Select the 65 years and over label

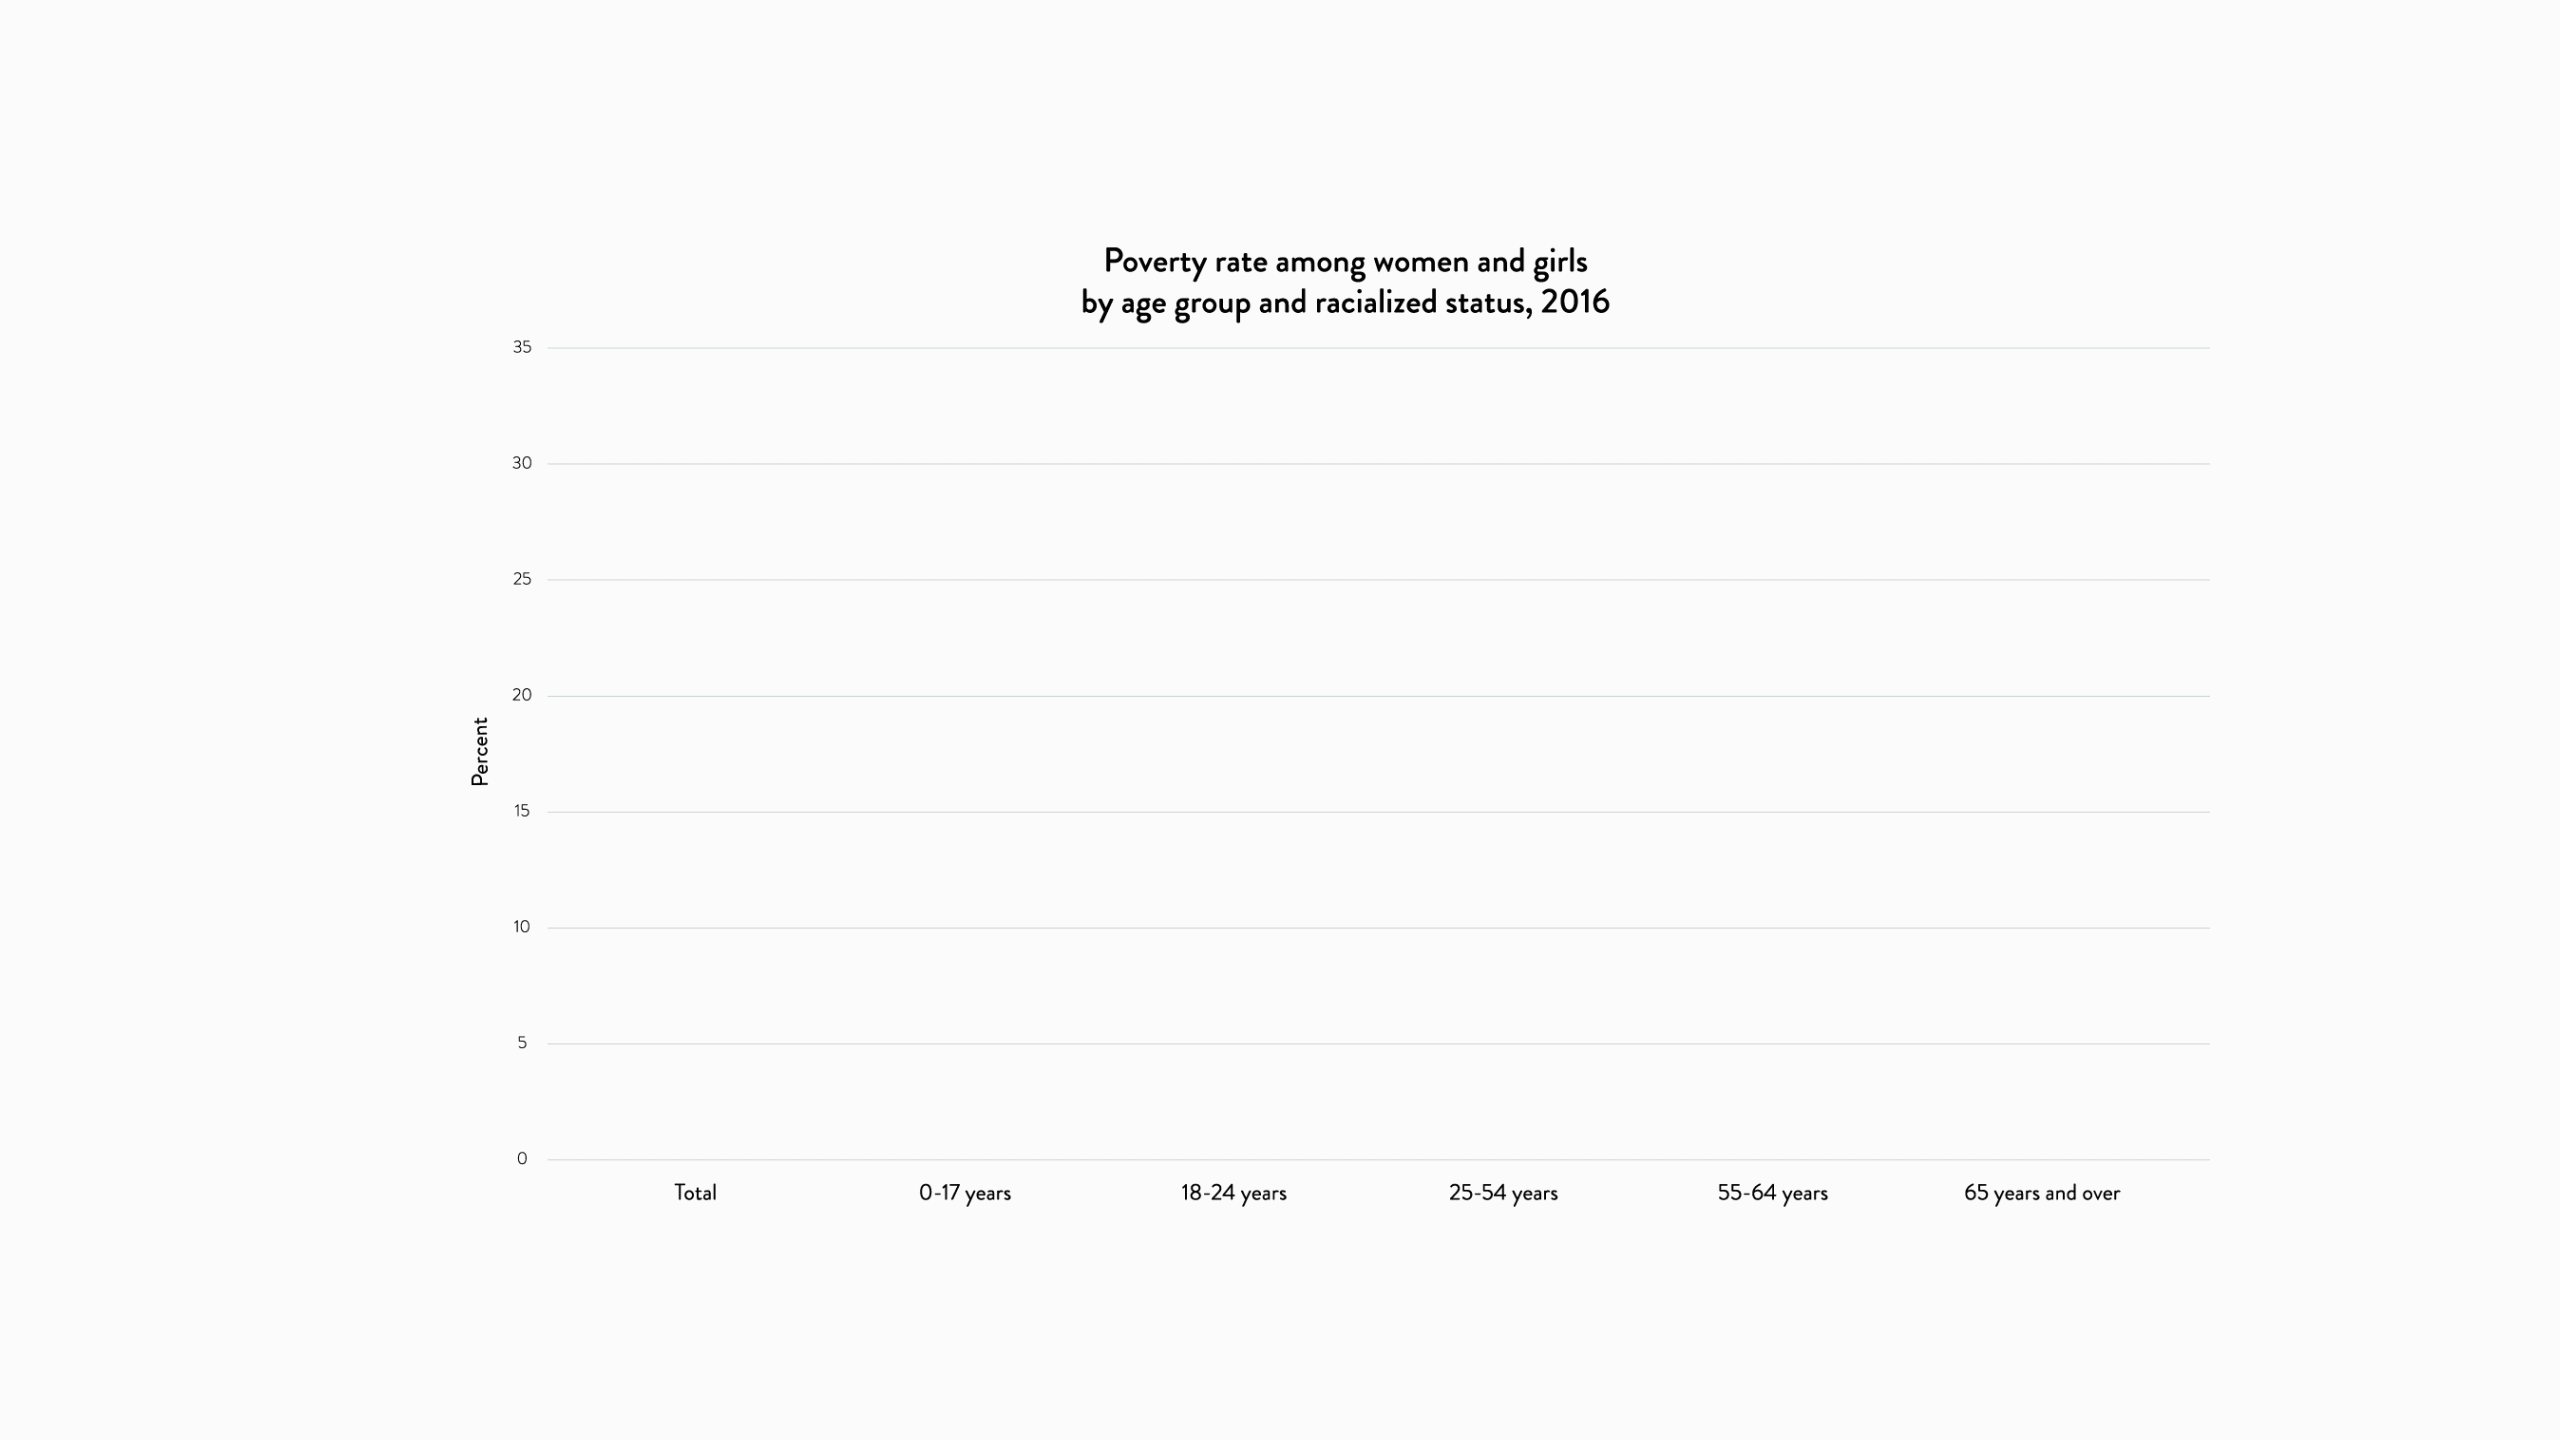[2042, 1193]
